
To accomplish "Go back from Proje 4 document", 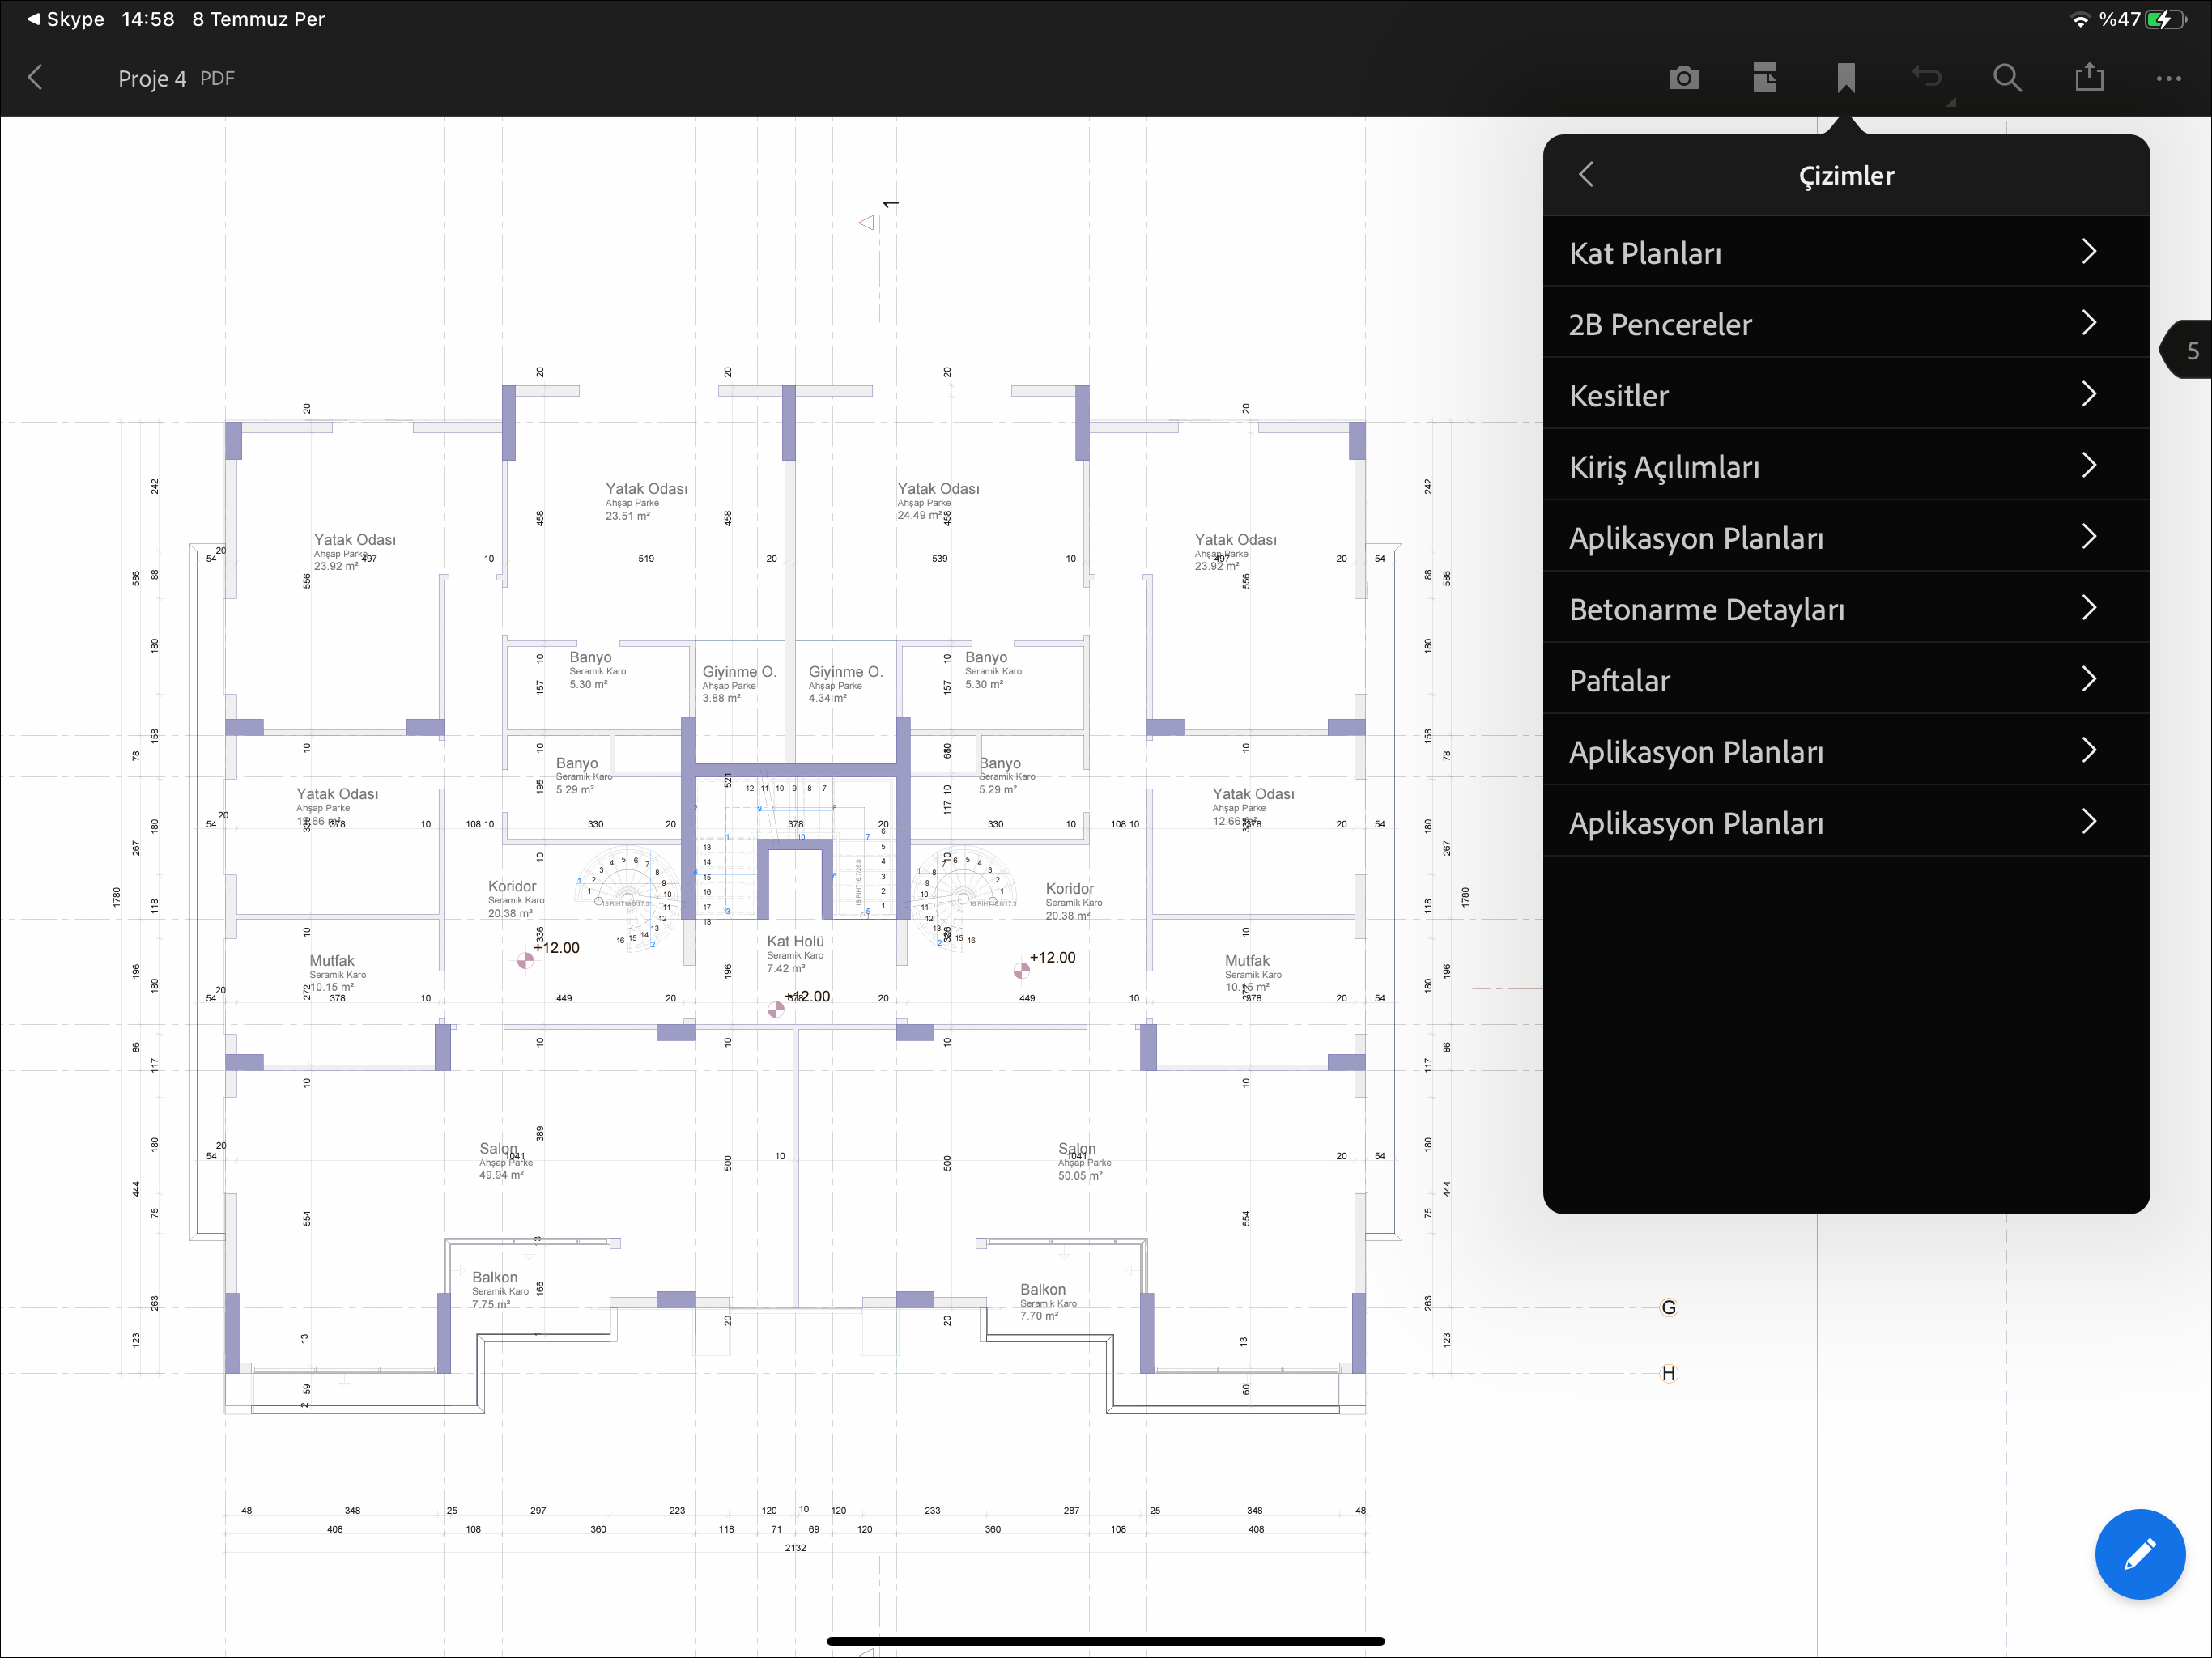I will pos(36,78).
